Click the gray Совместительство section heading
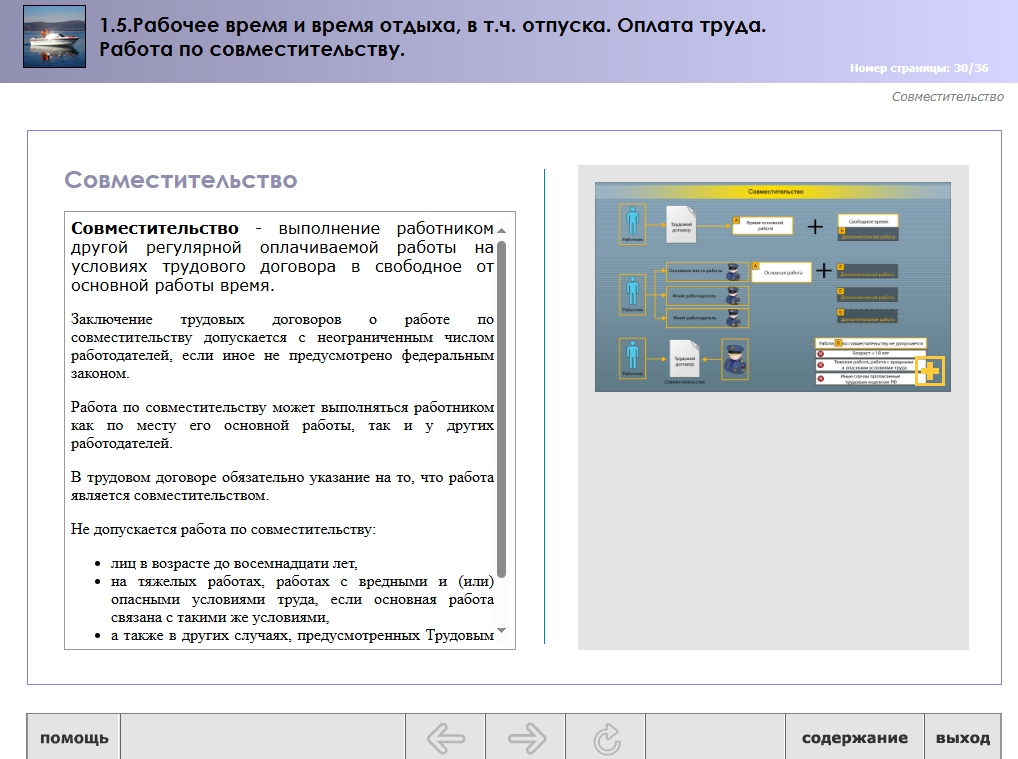Screen dimensions: 1018x759 [180, 180]
